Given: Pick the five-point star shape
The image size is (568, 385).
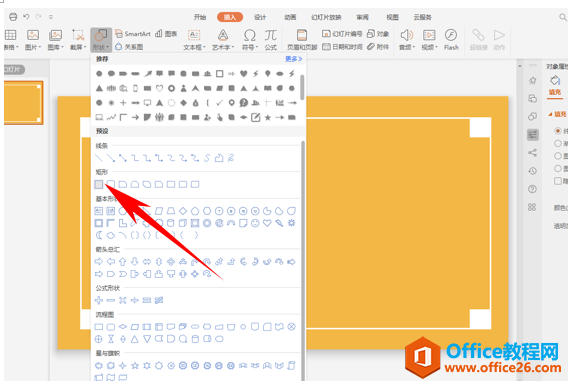Looking at the screenshot, I should 135,365.
